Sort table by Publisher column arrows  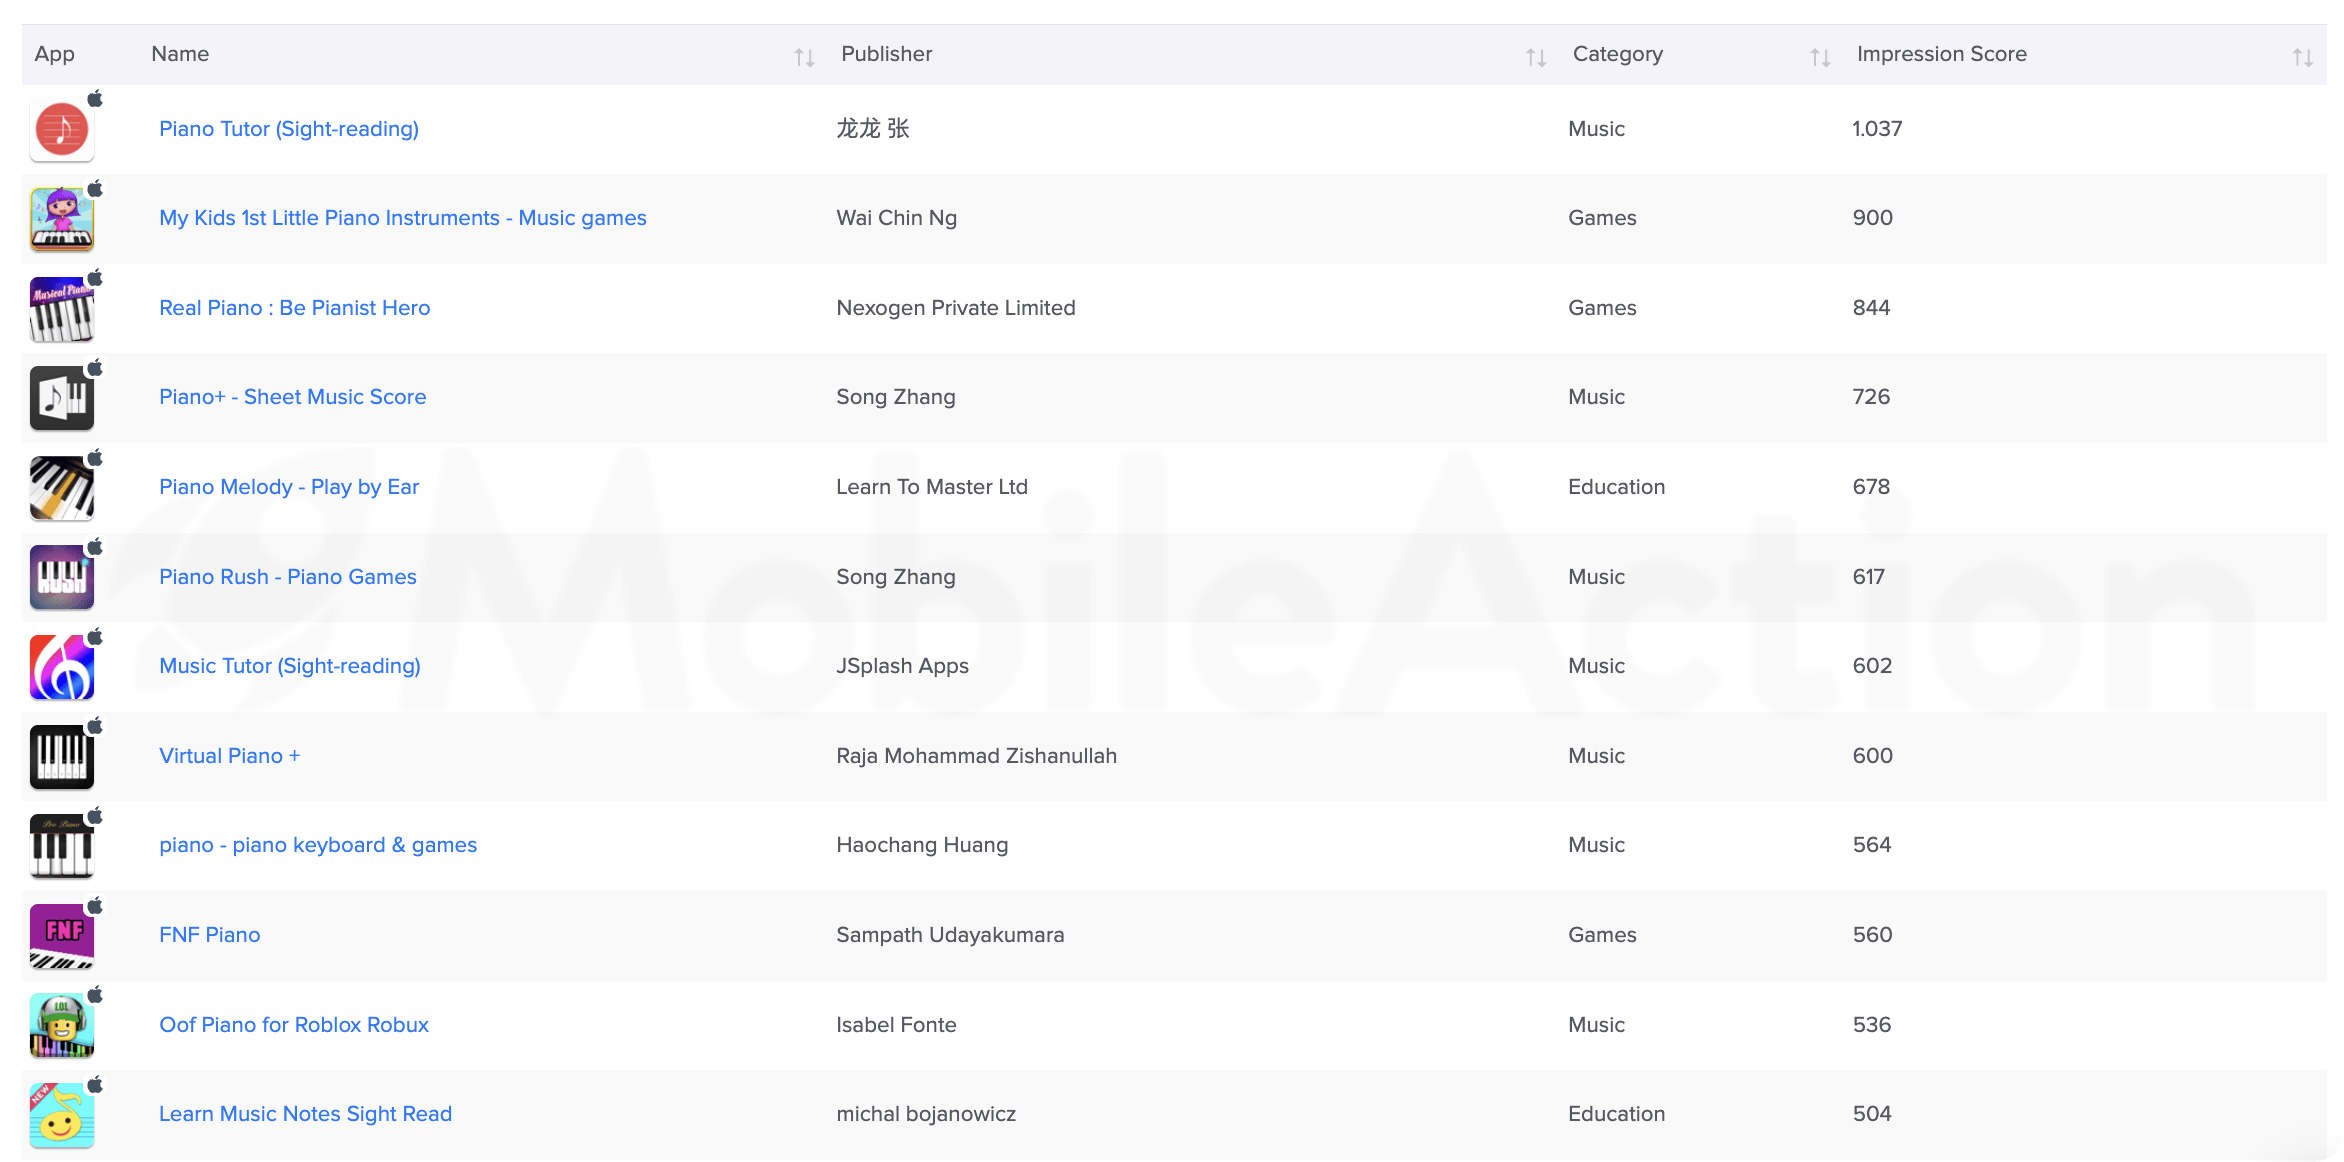pos(1536,57)
